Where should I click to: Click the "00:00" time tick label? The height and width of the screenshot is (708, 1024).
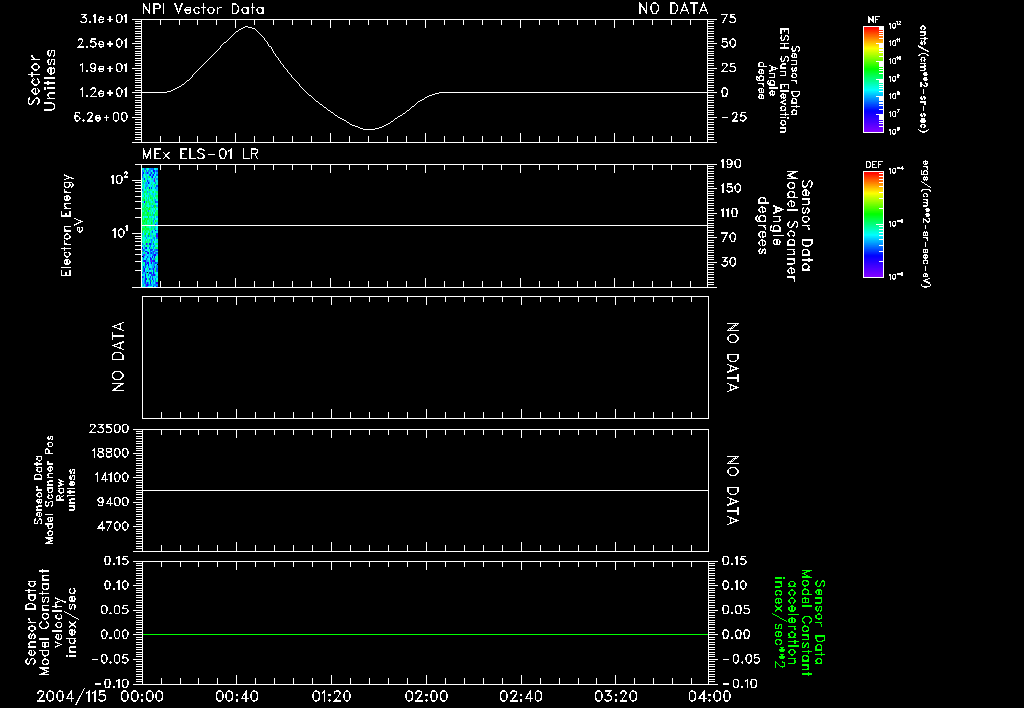142,696
